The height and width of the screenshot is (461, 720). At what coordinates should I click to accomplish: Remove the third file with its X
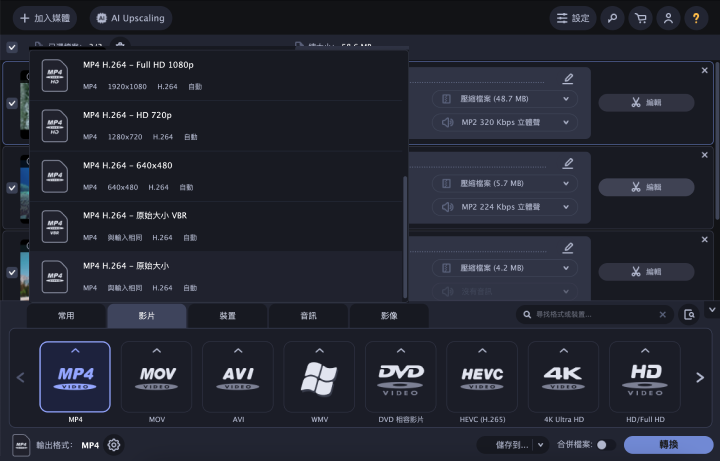pyautogui.click(x=704, y=239)
